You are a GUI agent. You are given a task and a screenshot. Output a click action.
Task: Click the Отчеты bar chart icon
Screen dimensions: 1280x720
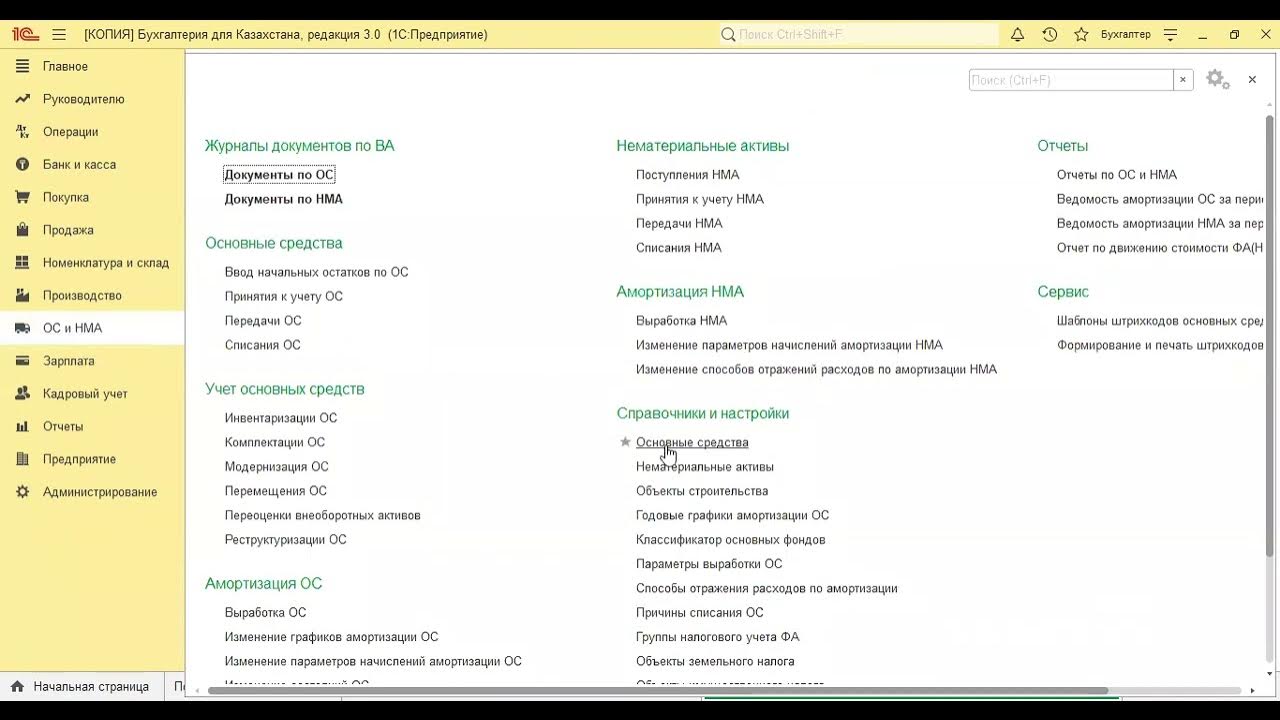coord(22,426)
